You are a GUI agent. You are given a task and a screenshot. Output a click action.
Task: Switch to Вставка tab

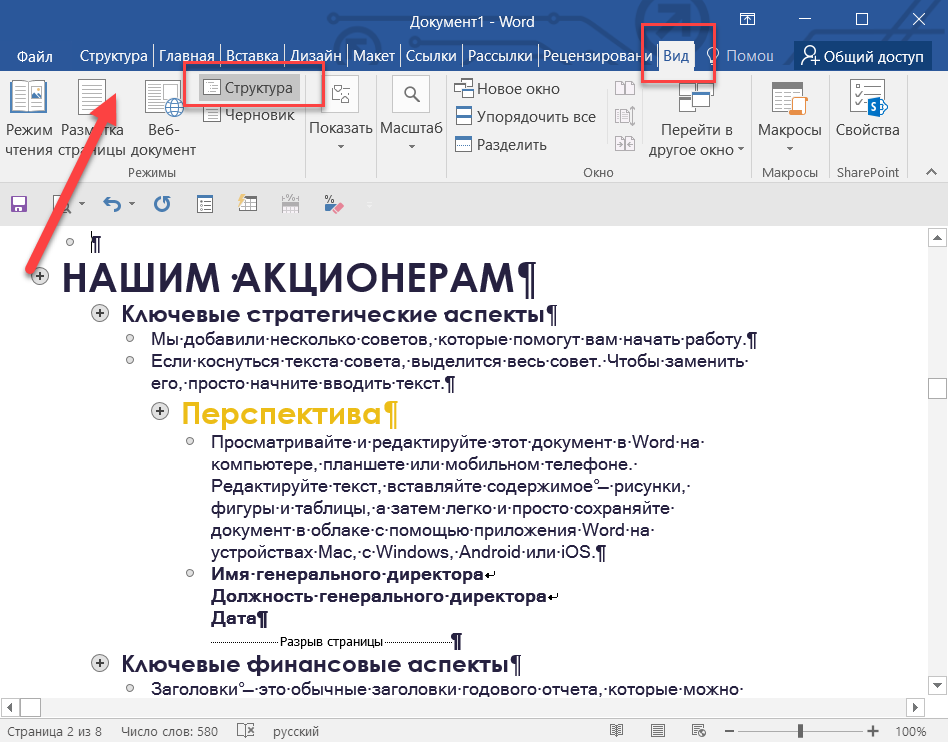(x=252, y=56)
